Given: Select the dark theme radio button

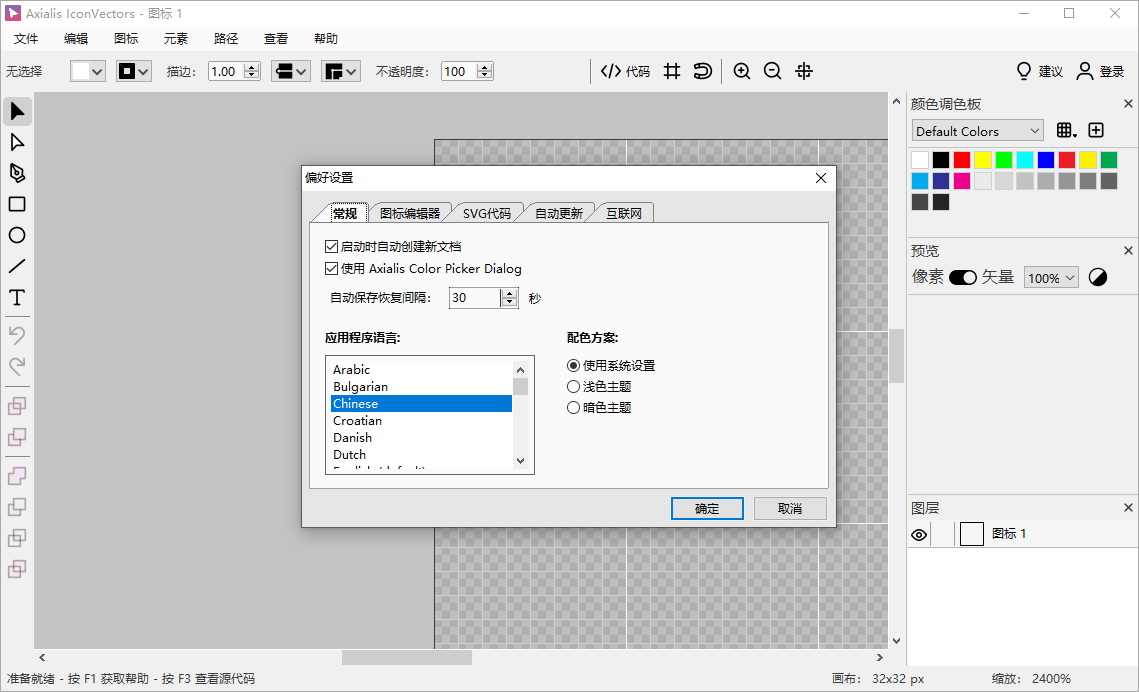Looking at the screenshot, I should point(573,407).
